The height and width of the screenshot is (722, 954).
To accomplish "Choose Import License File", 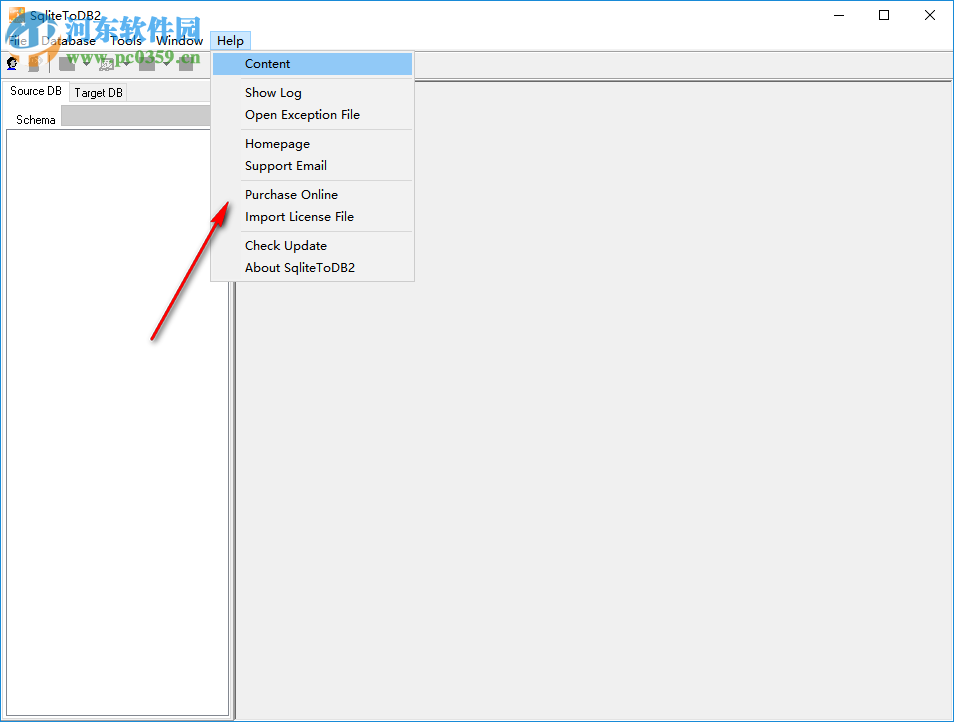I will (x=312, y=217).
